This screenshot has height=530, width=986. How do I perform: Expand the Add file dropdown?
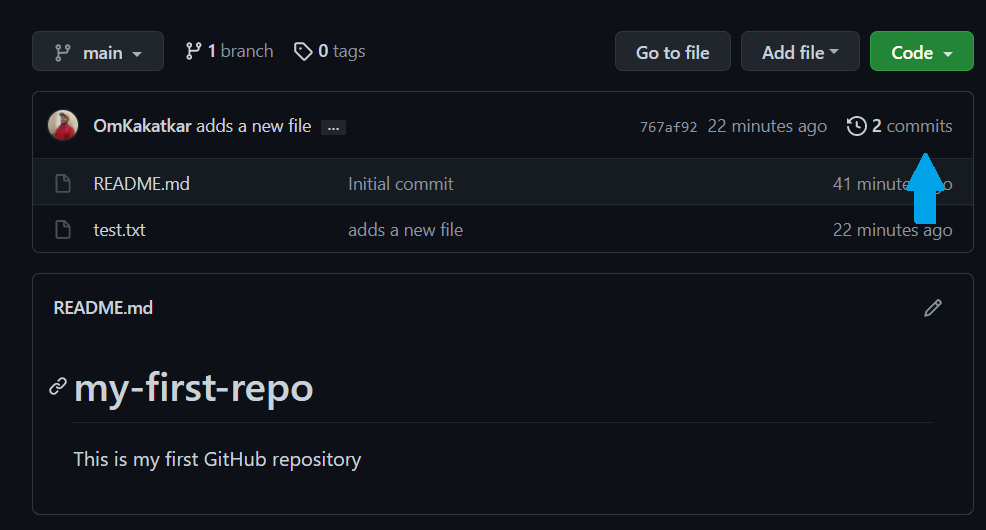coord(800,52)
